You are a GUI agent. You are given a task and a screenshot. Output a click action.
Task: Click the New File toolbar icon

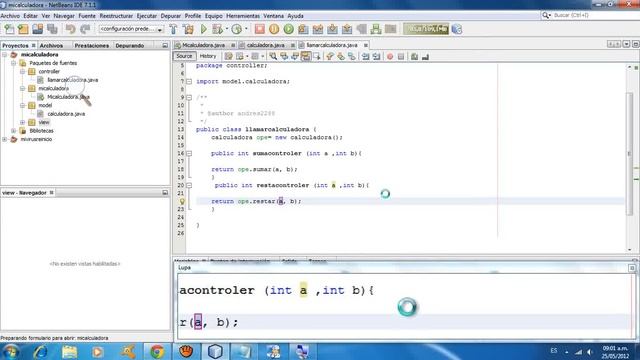pos(9,29)
